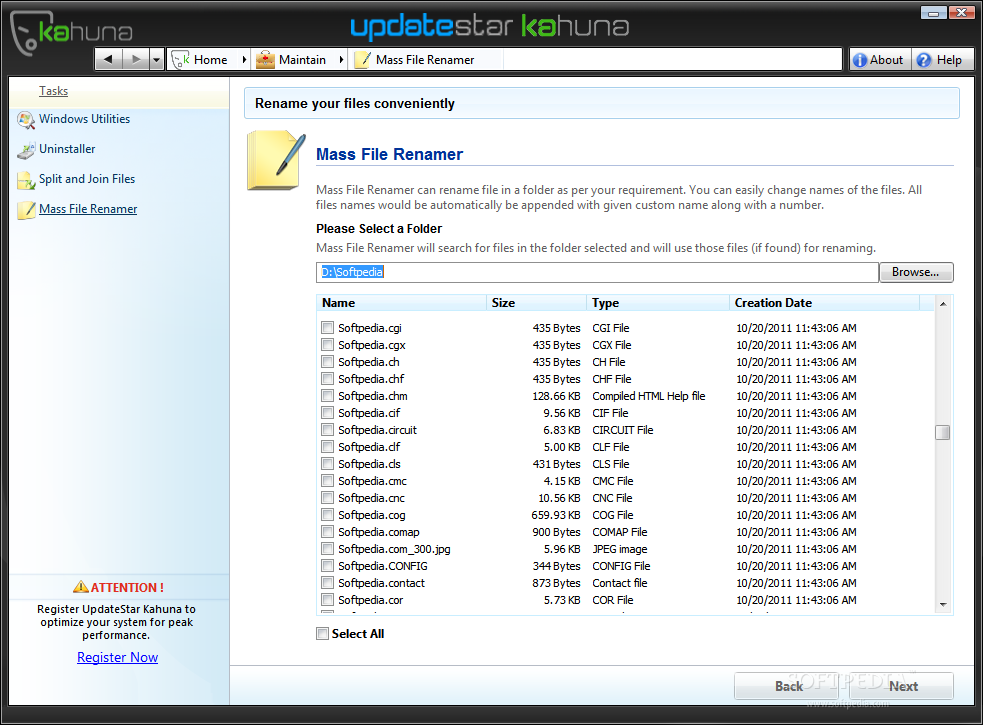Click the Tasks header
Viewport: 983px width, 725px height.
pyautogui.click(x=53, y=91)
